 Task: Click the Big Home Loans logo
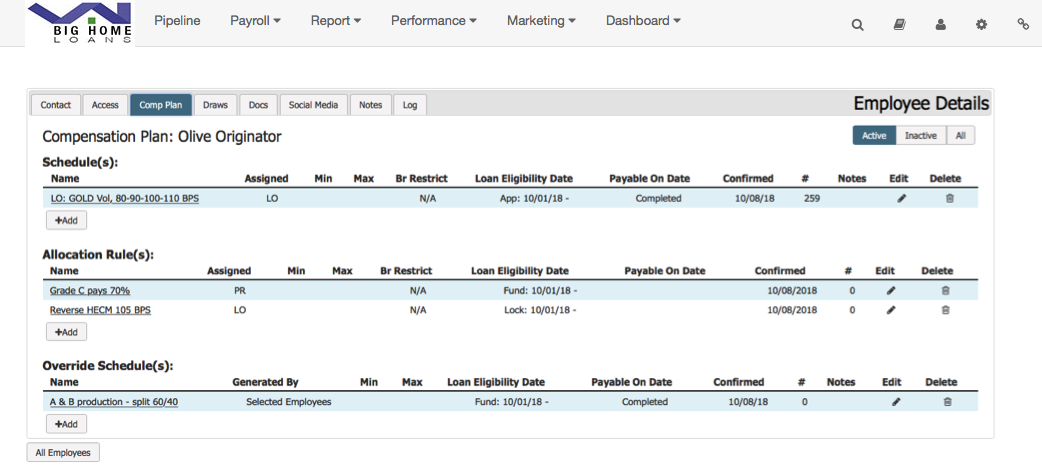coord(80,23)
